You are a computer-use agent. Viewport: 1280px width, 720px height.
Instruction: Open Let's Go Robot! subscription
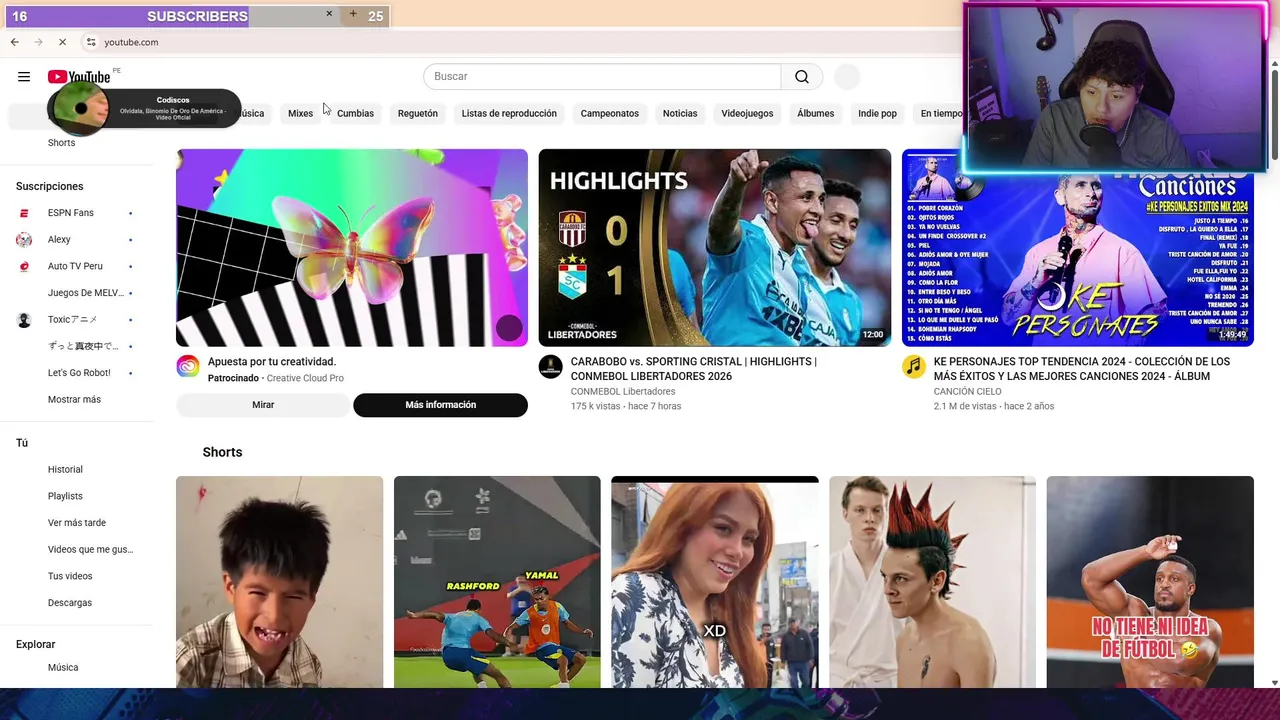point(80,373)
